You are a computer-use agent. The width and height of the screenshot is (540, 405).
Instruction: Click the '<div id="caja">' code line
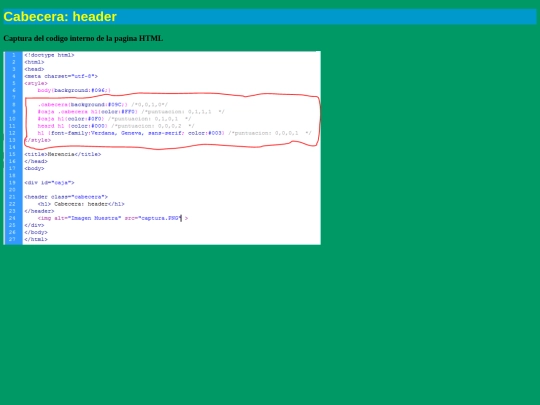(x=49, y=183)
